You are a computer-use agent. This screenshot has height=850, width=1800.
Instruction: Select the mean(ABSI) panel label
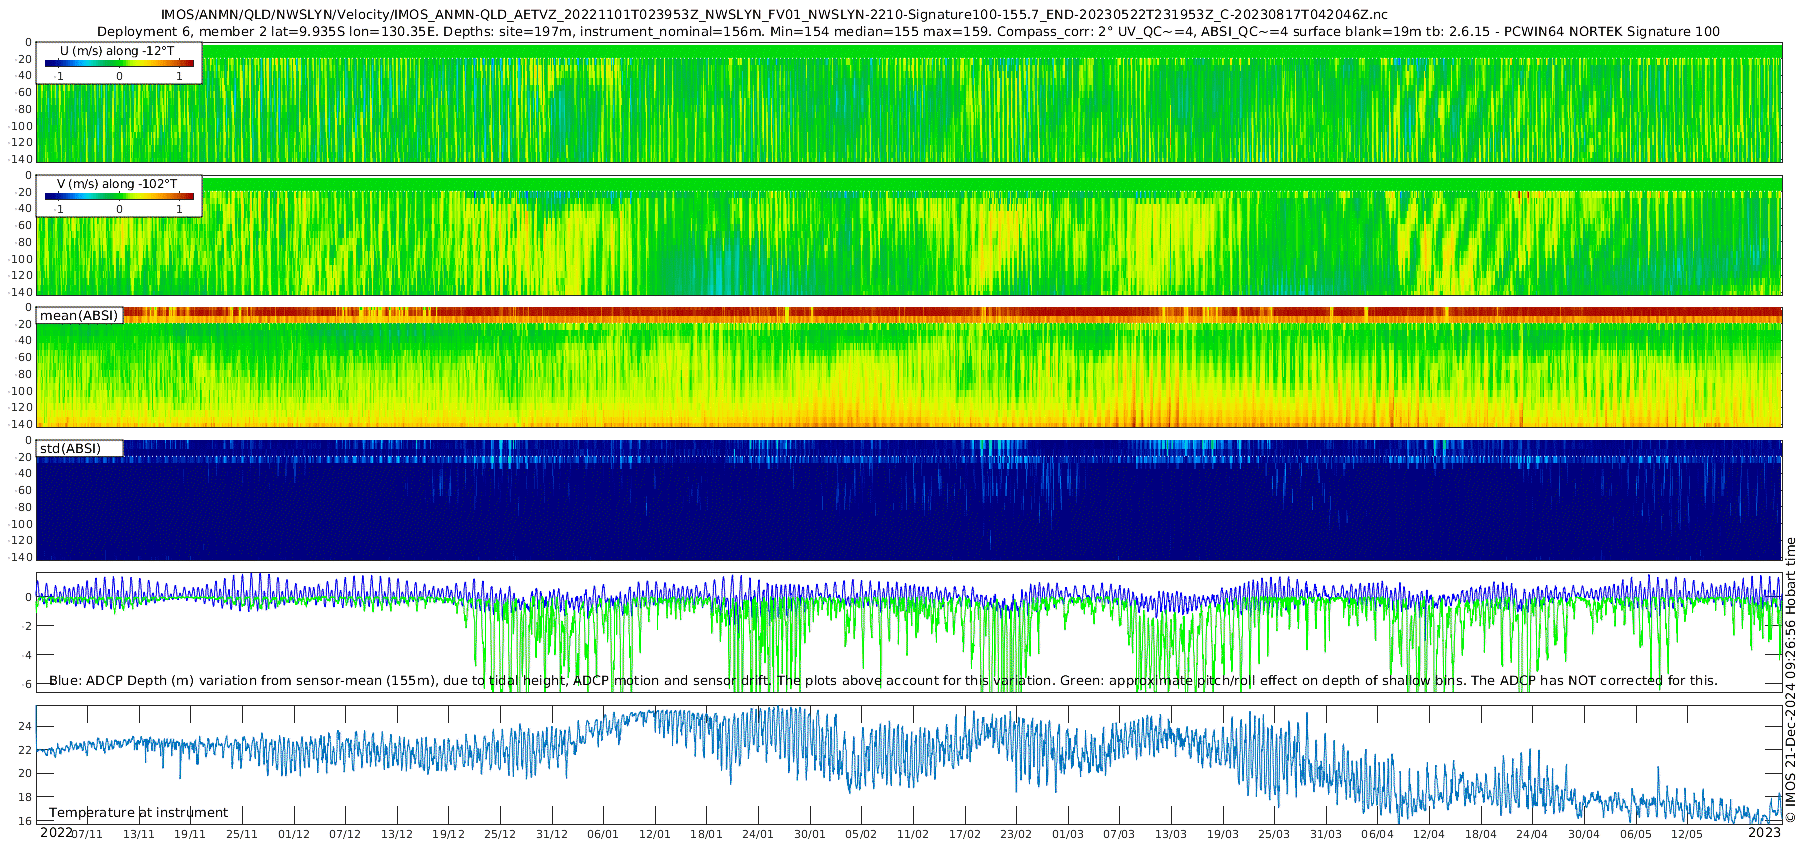click(x=79, y=316)
